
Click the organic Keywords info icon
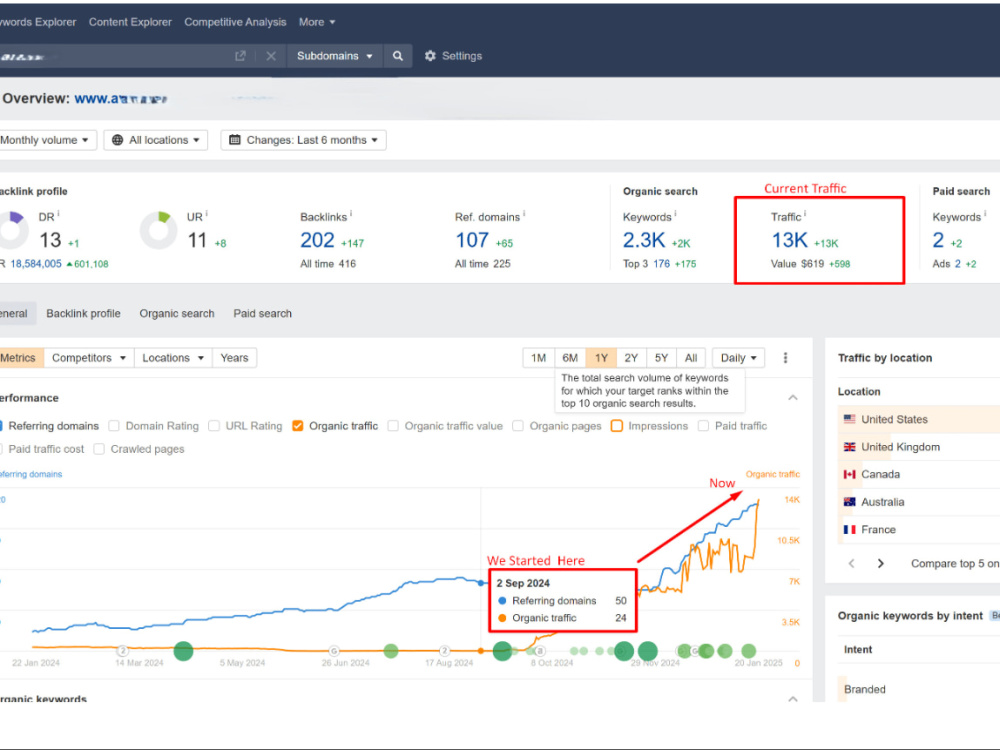675,214
